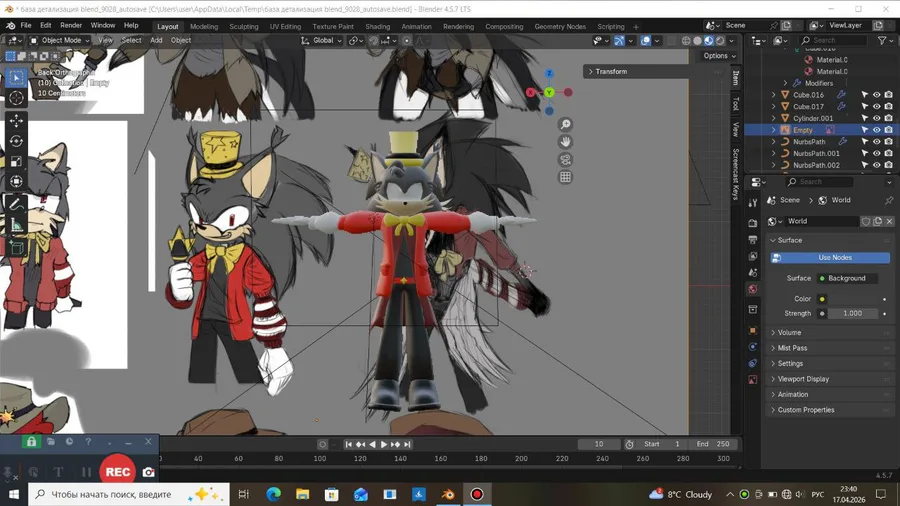Open the Object properties tab

pos(752,330)
